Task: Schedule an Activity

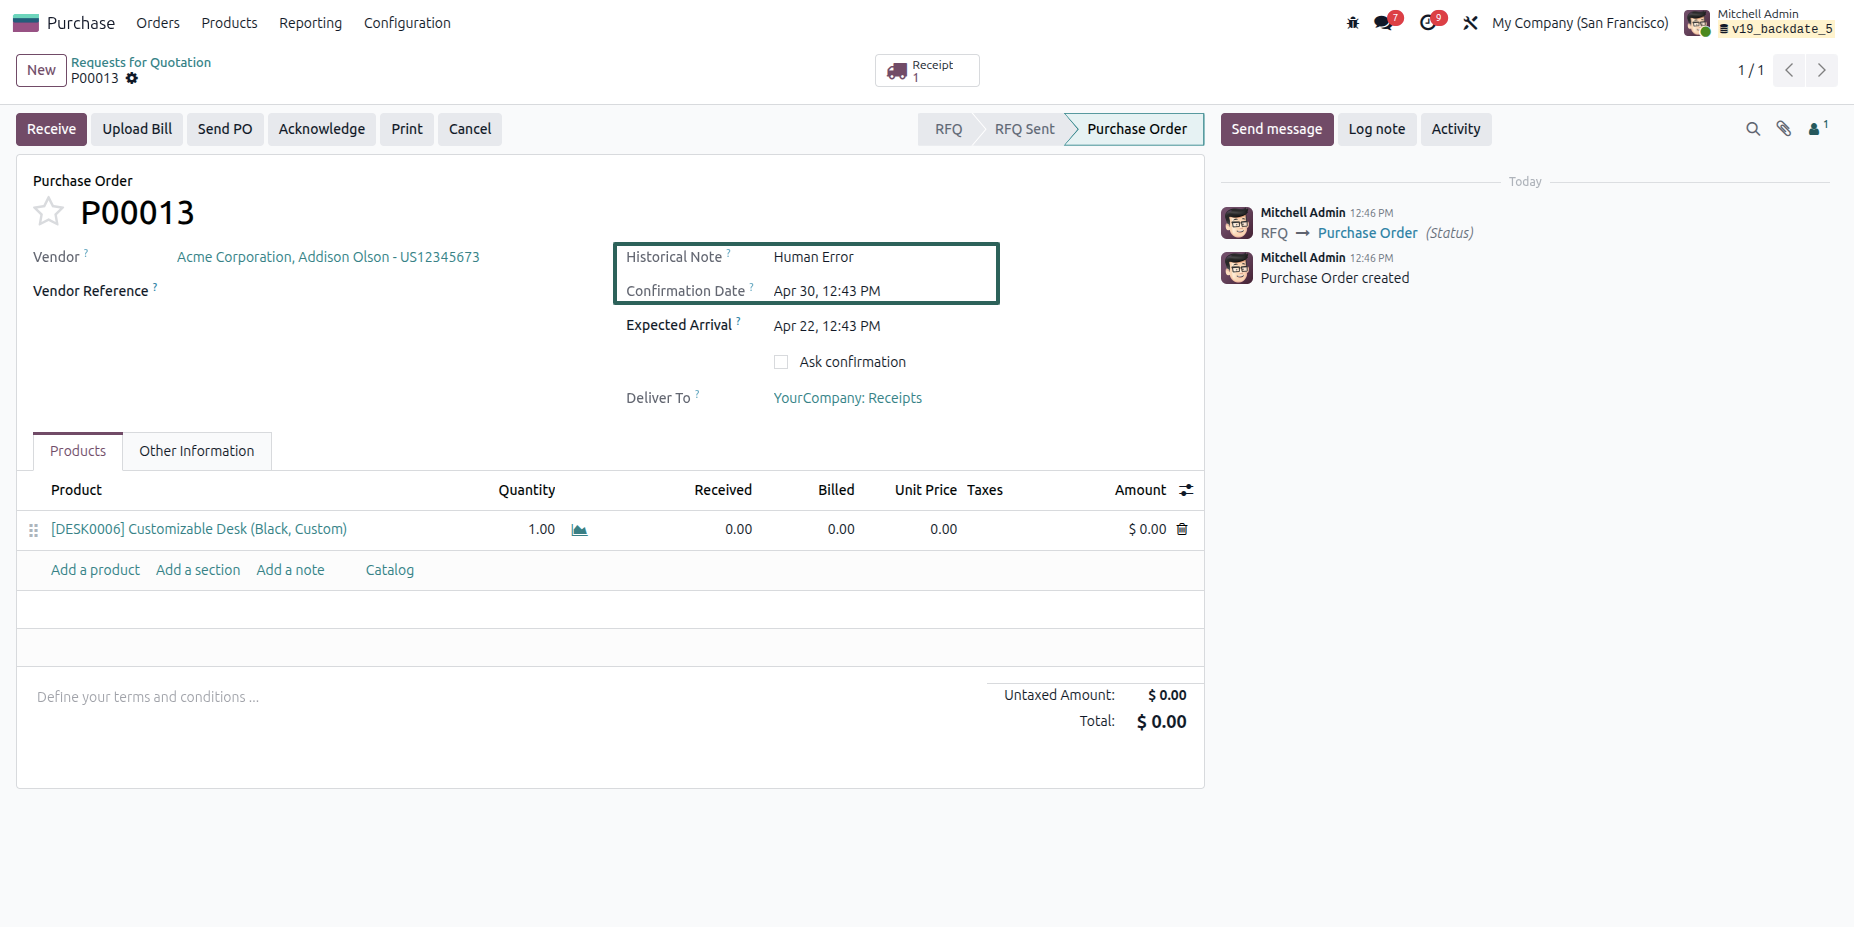Action: pos(1456,129)
